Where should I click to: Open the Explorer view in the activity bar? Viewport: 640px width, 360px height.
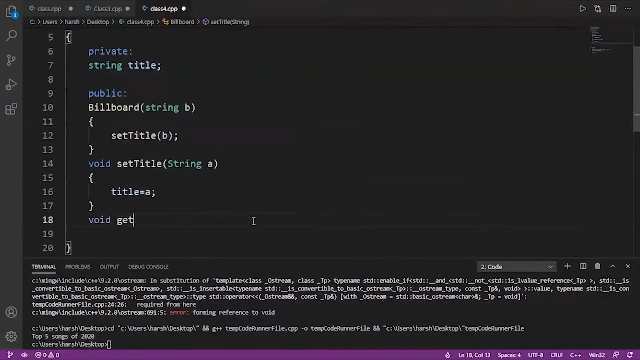point(11,12)
